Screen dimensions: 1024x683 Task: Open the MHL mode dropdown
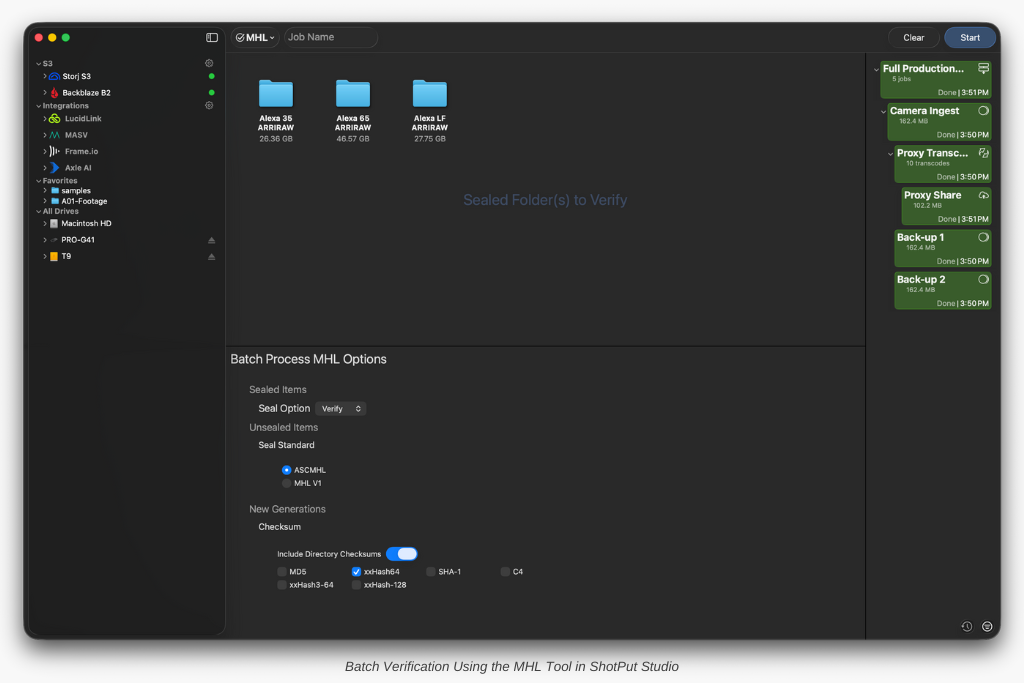(255, 38)
